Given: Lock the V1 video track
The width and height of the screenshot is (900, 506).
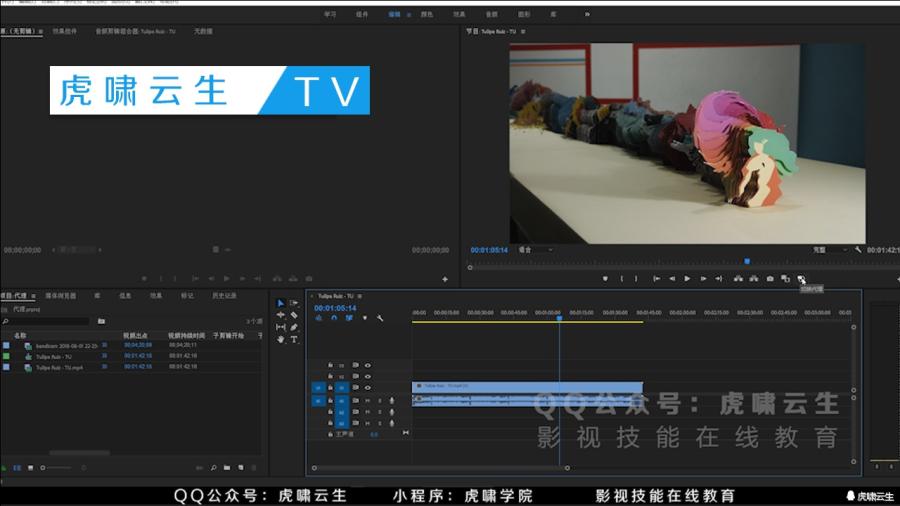Looking at the screenshot, I should 330,388.
